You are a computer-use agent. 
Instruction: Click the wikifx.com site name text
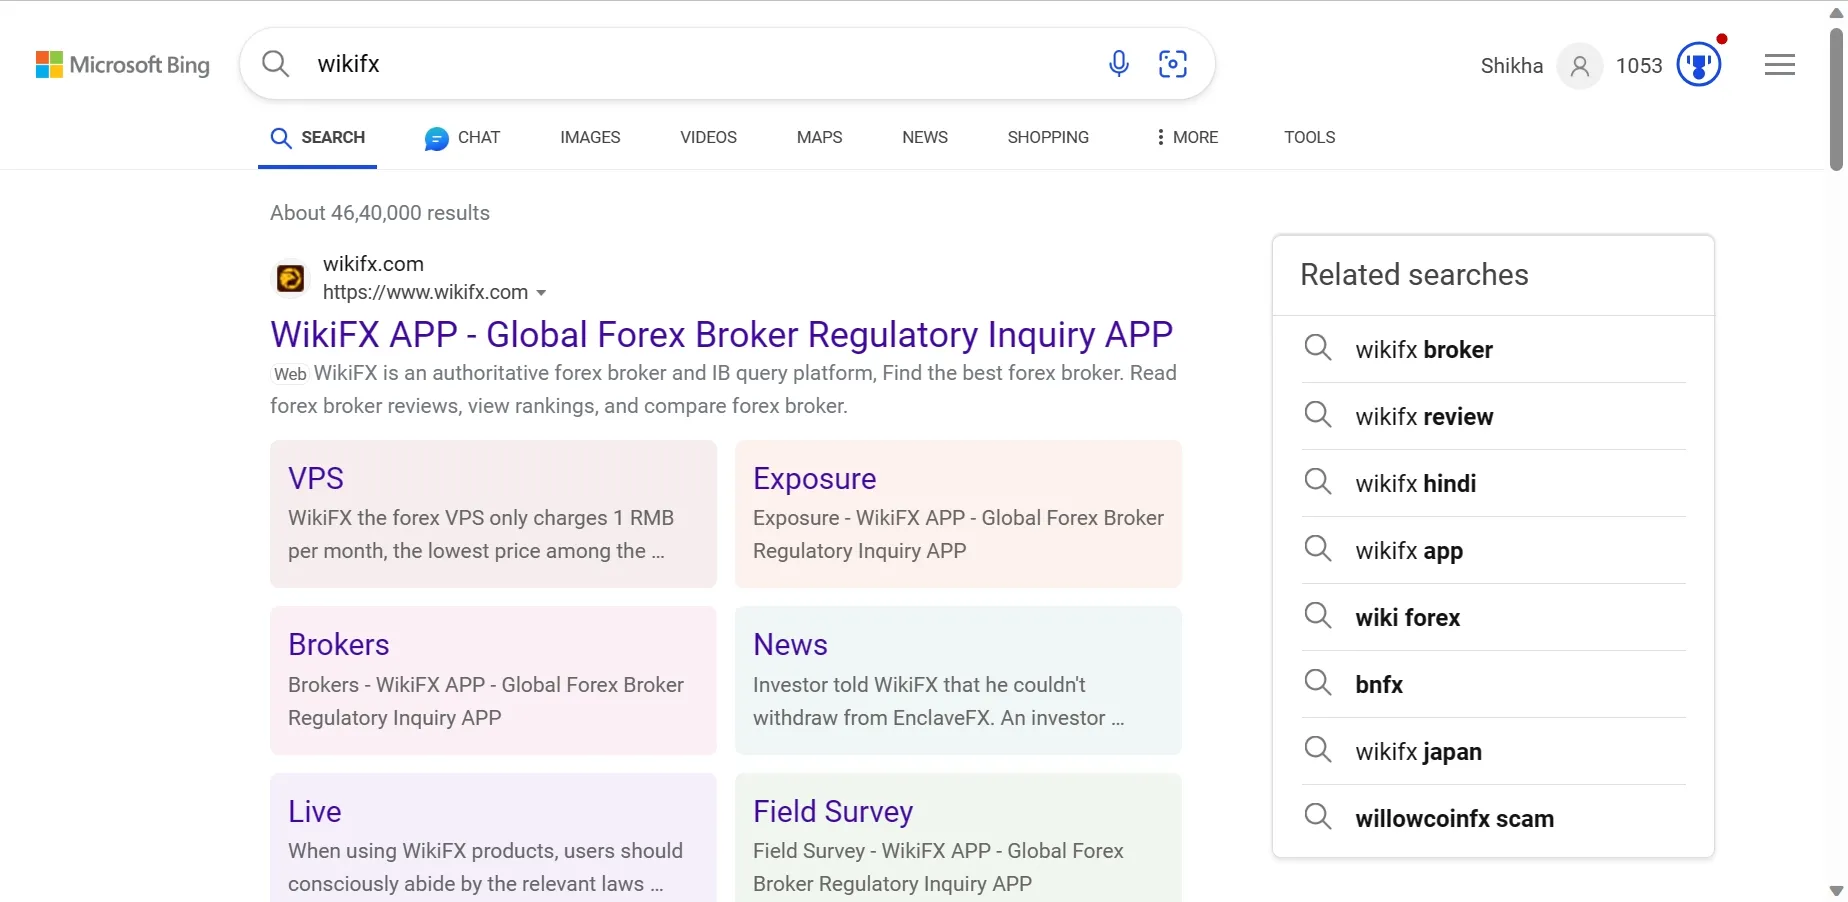click(x=373, y=264)
